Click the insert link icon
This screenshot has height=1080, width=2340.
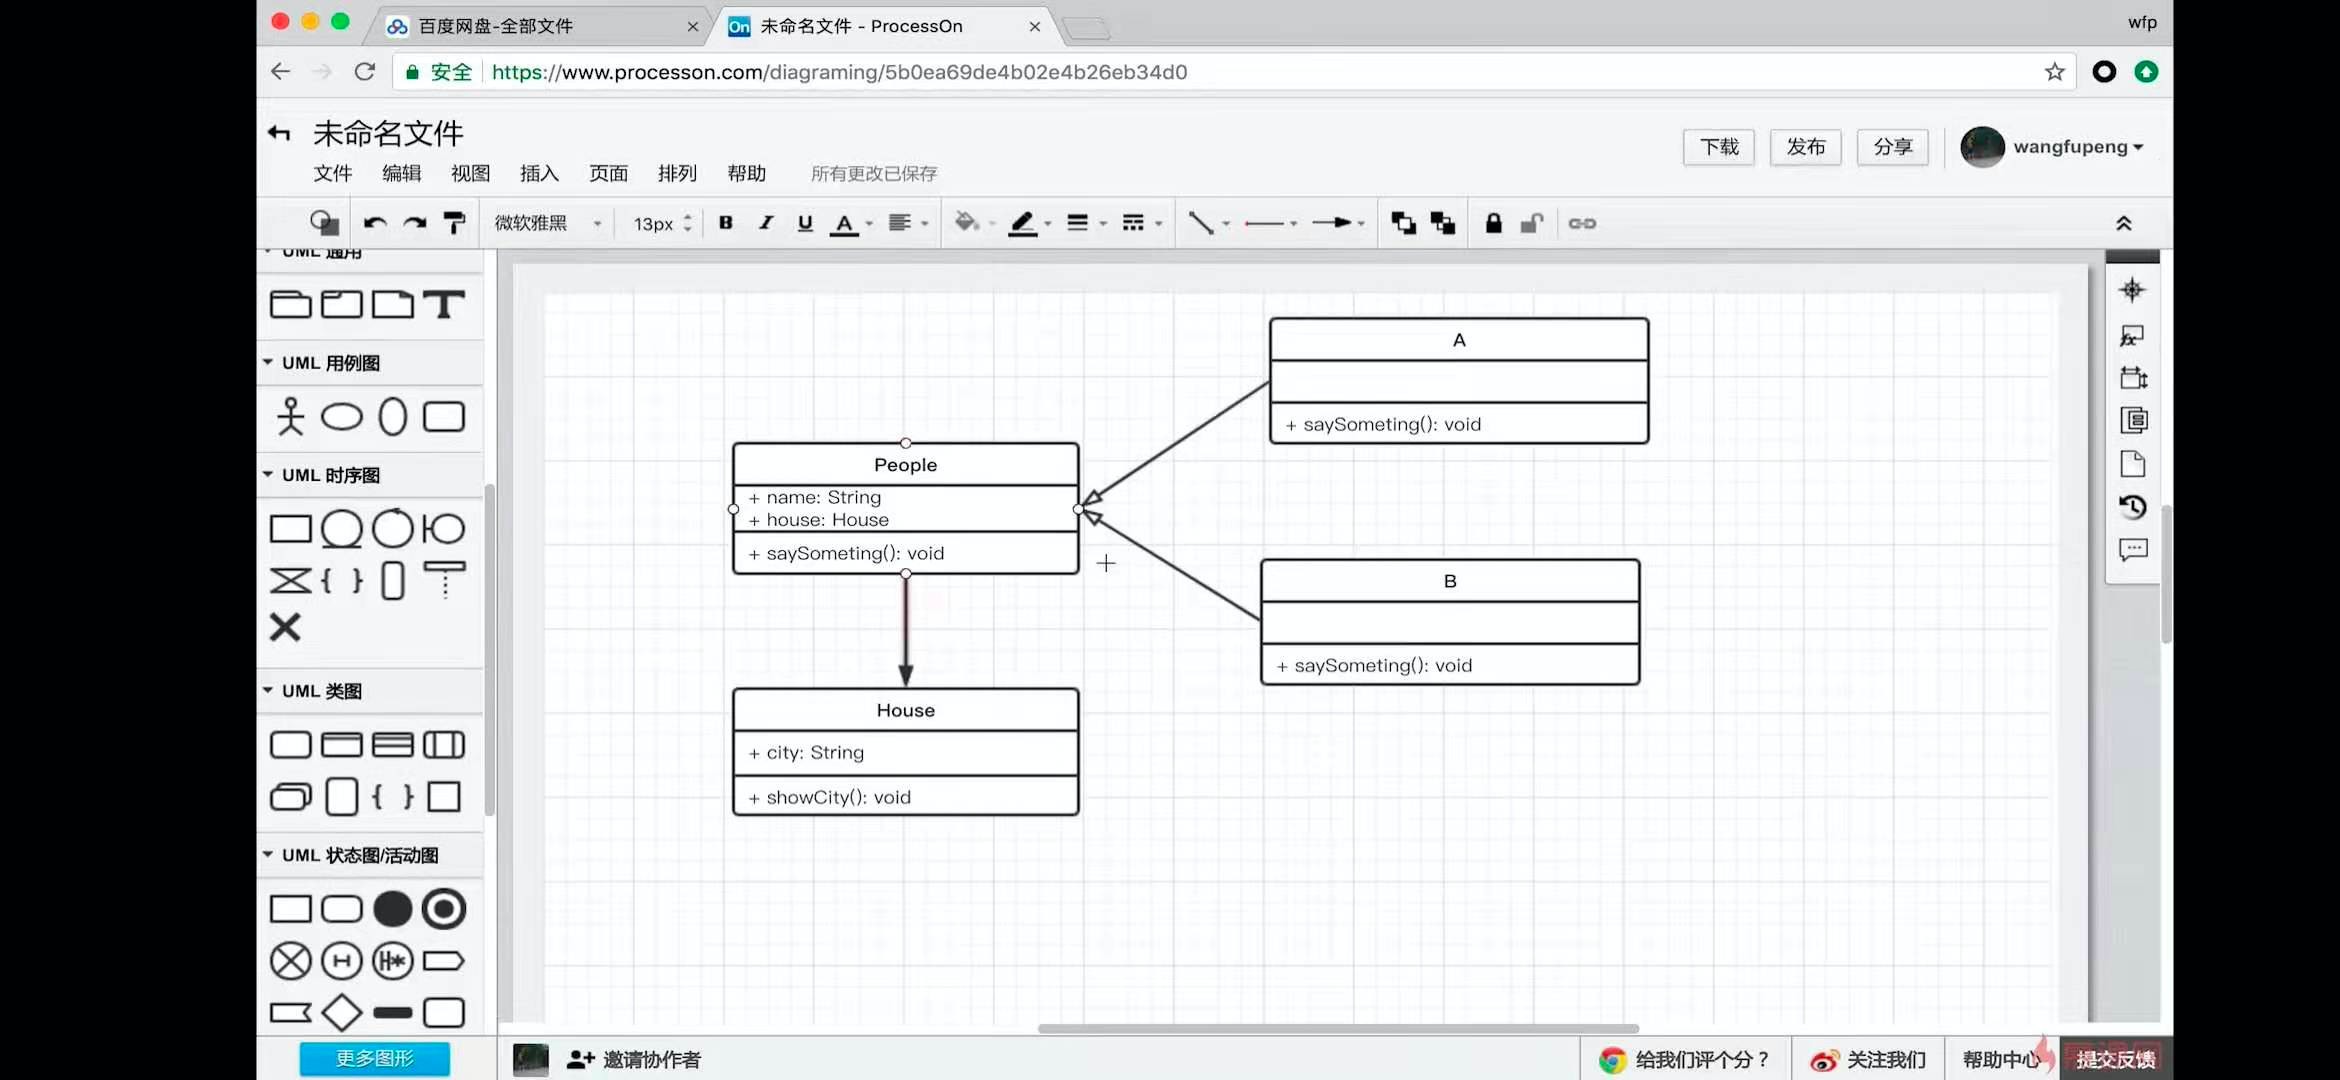click(1581, 223)
